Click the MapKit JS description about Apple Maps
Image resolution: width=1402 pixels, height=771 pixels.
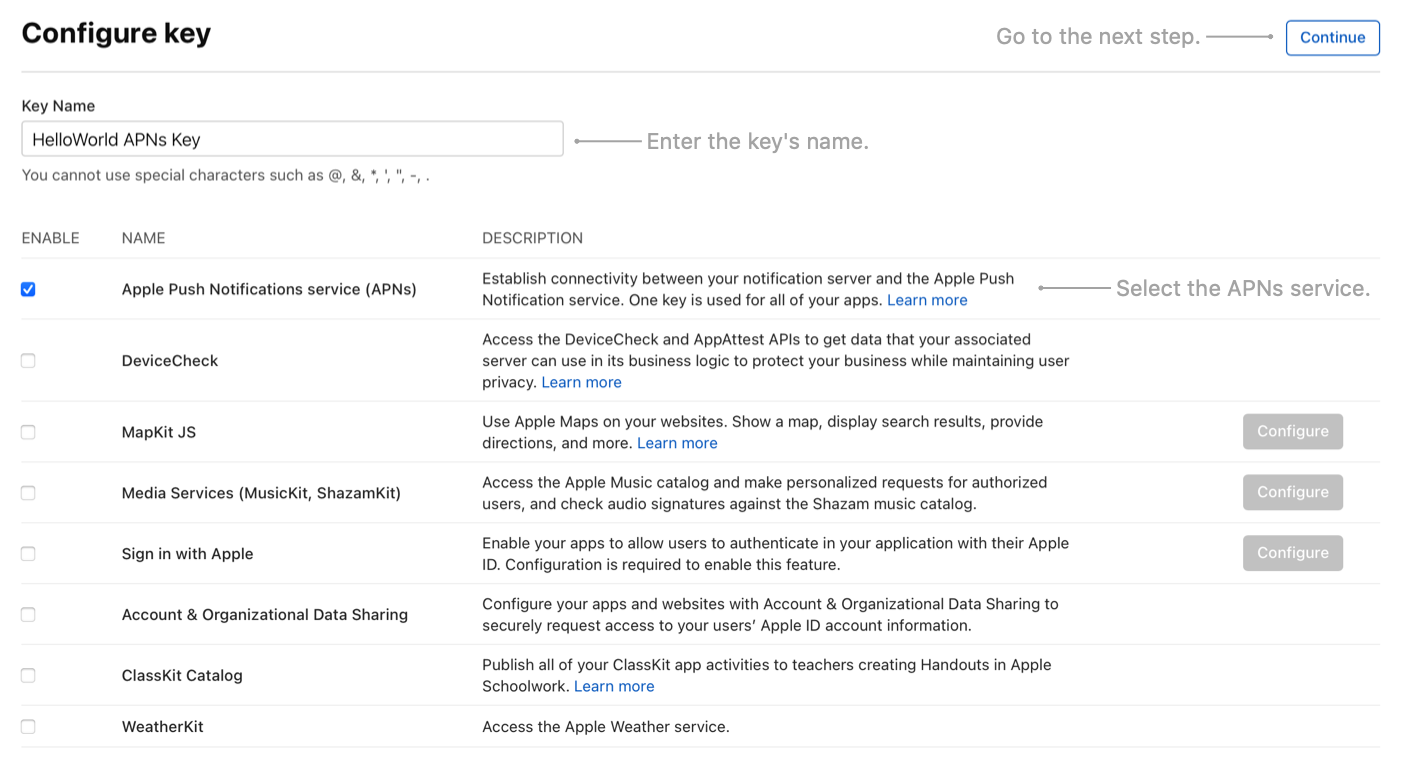pyautogui.click(x=762, y=432)
